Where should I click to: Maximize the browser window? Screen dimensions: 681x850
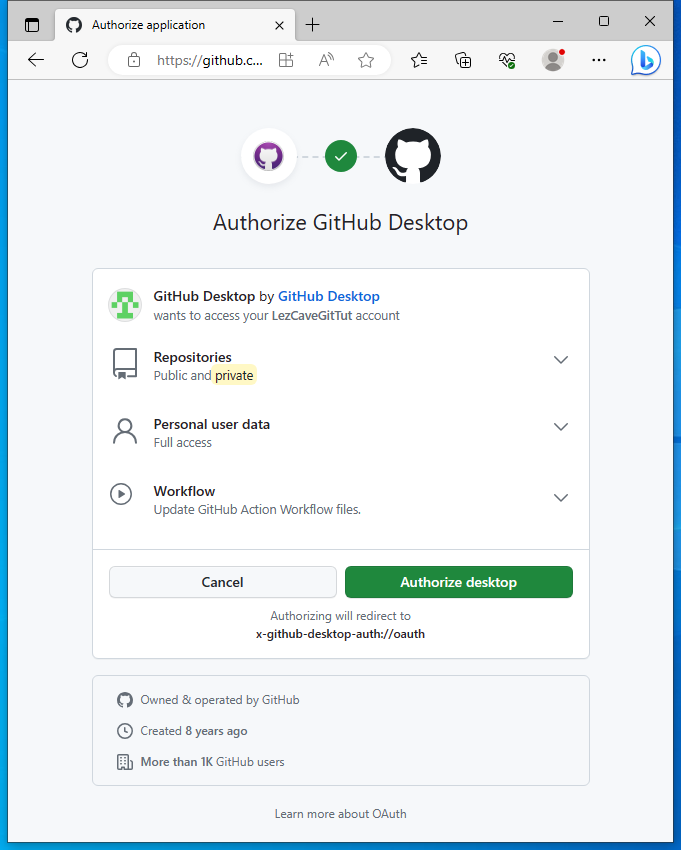[x=603, y=21]
